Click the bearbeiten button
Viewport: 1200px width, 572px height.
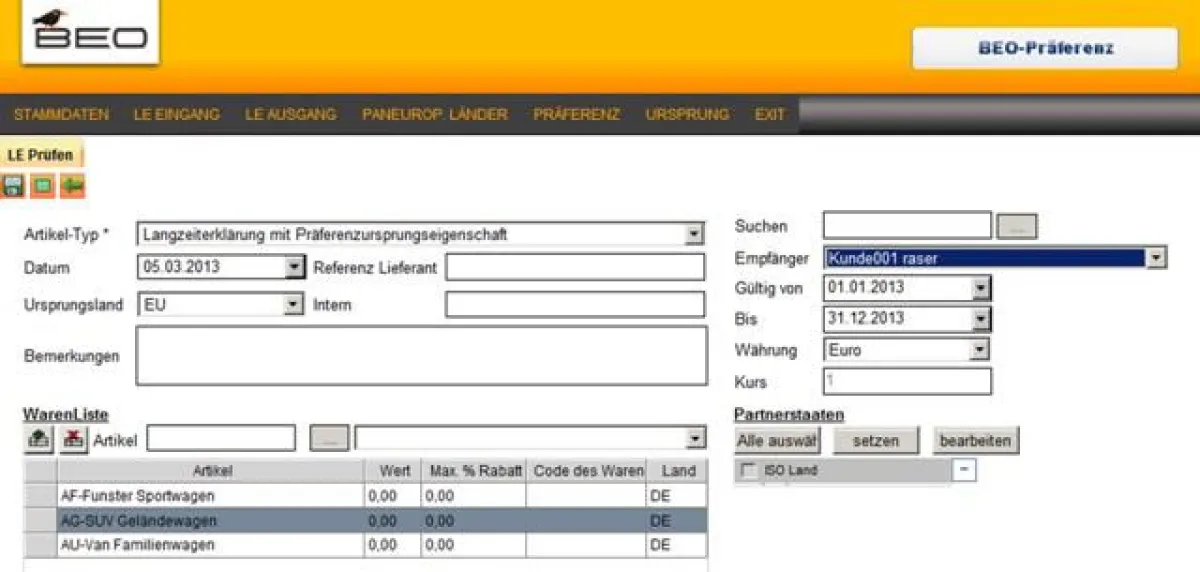[x=975, y=440]
